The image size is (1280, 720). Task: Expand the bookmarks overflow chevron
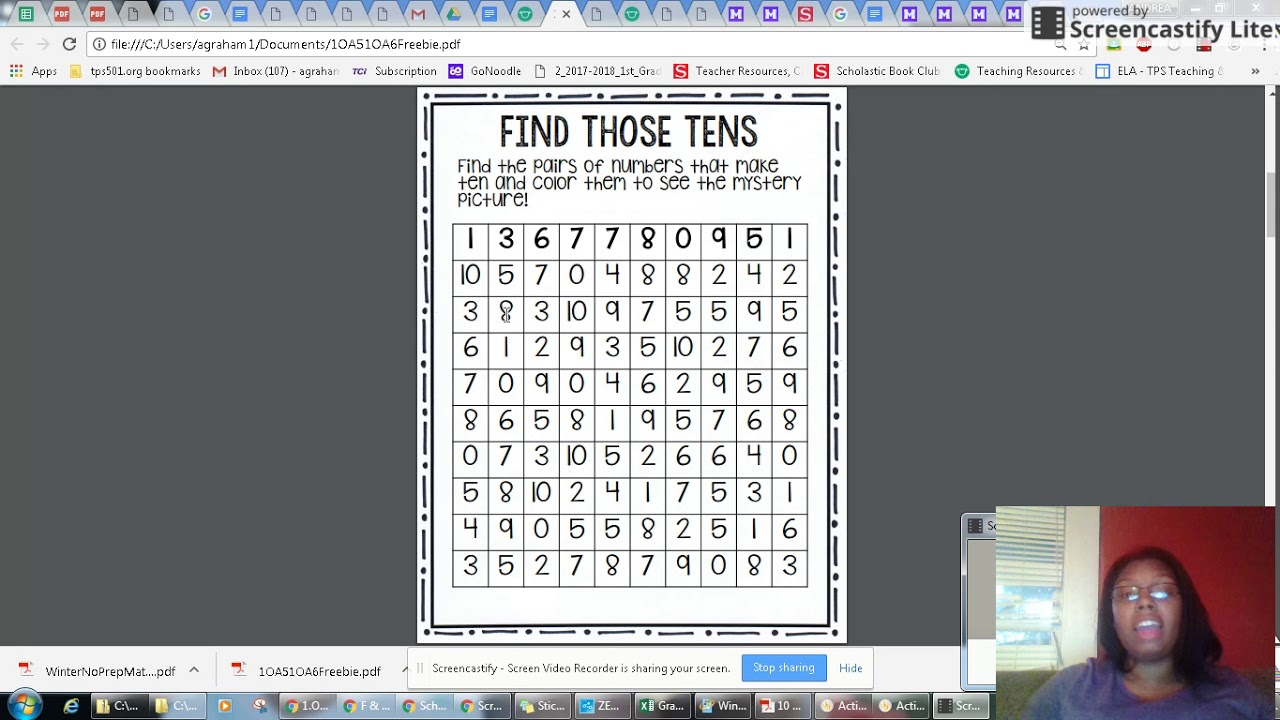[x=1255, y=71]
